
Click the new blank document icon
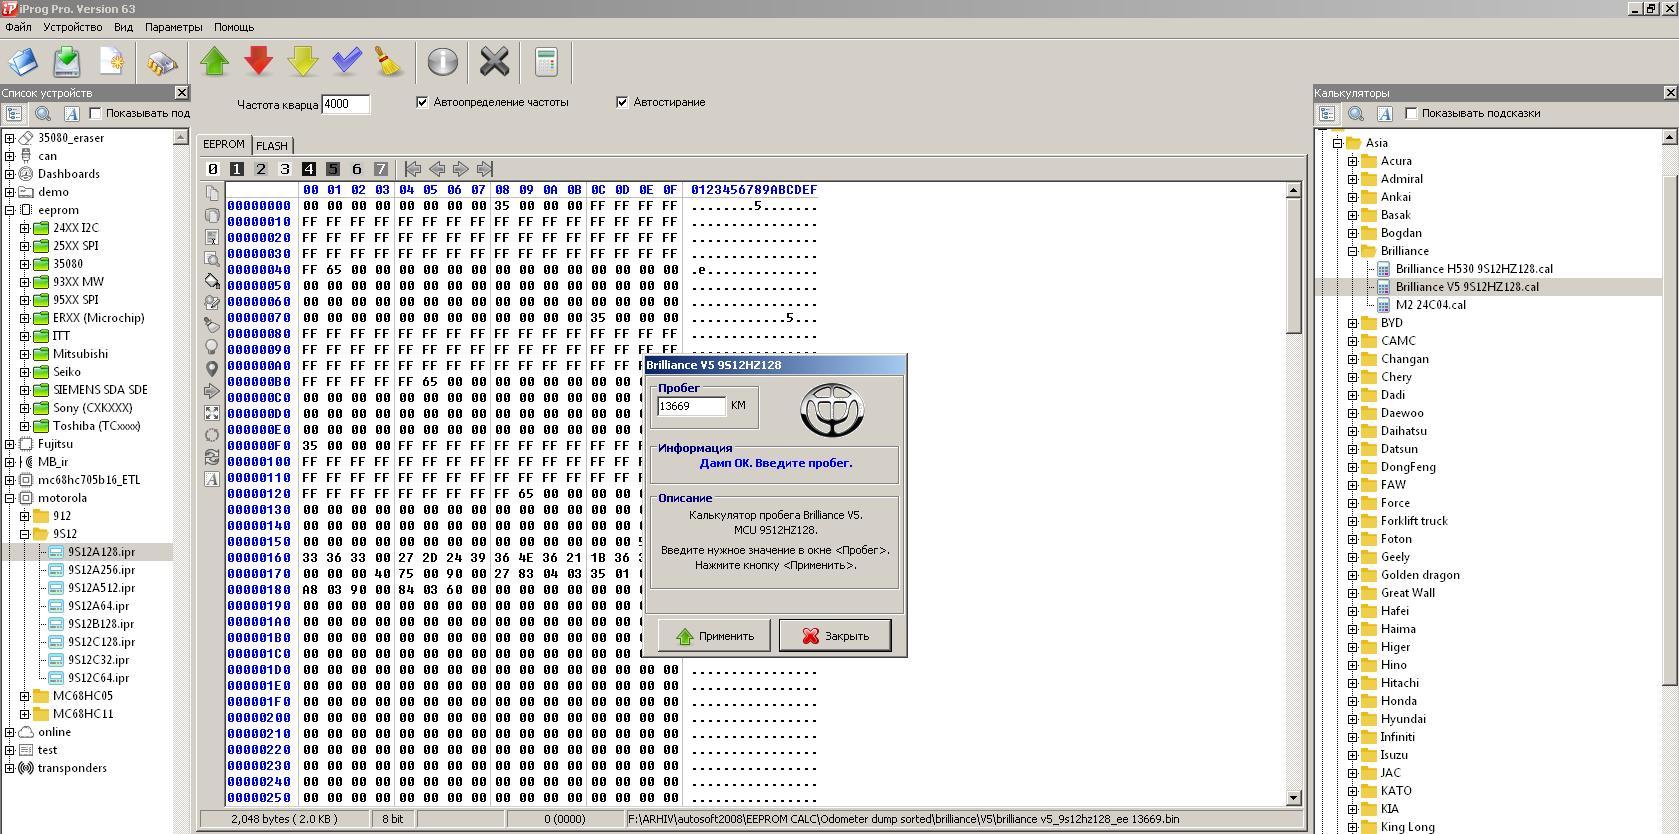pos(112,62)
